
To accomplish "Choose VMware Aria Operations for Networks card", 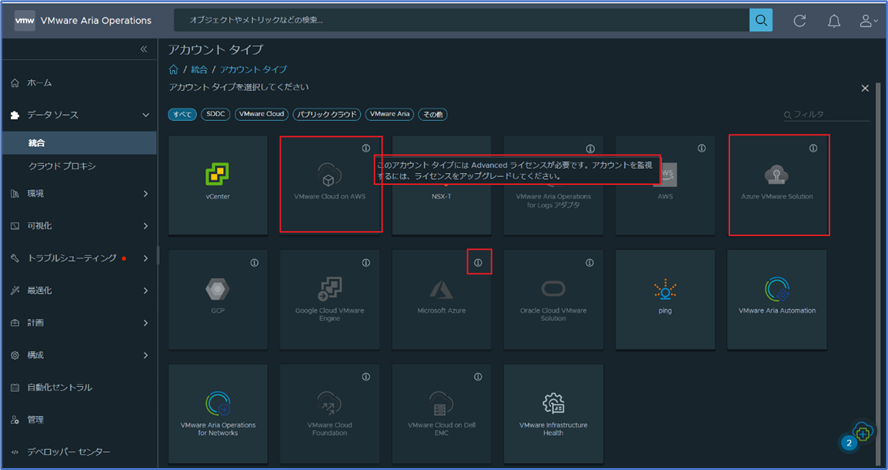I will coord(218,414).
